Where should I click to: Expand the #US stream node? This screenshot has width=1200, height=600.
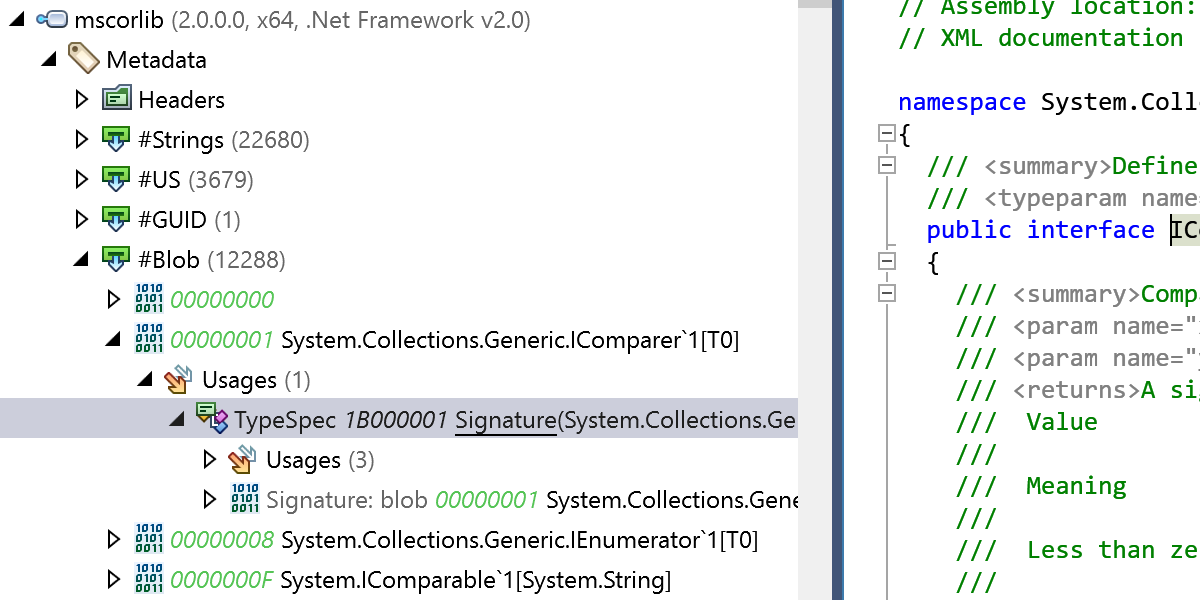pos(82,179)
